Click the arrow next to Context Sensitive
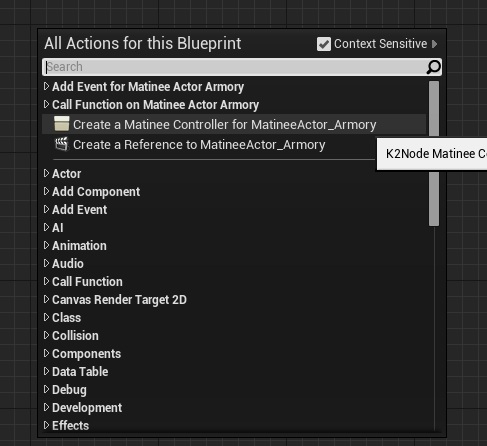Screen dimensions: 487x446 [434, 44]
